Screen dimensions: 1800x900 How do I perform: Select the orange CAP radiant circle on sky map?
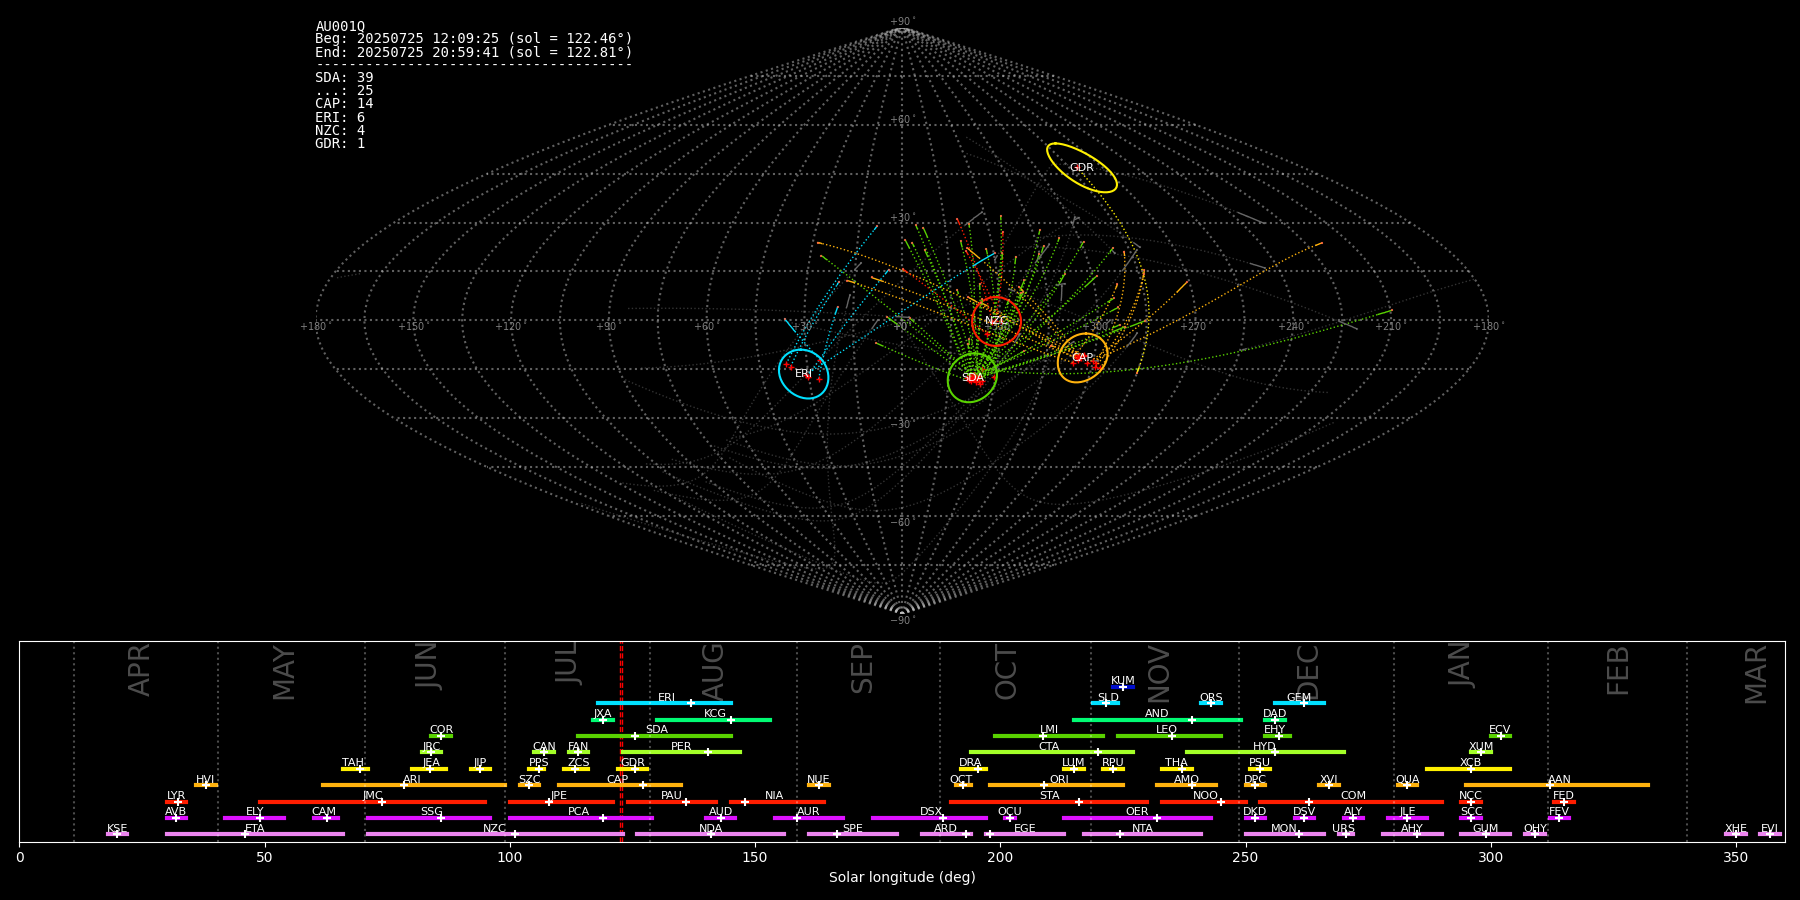pos(1082,358)
